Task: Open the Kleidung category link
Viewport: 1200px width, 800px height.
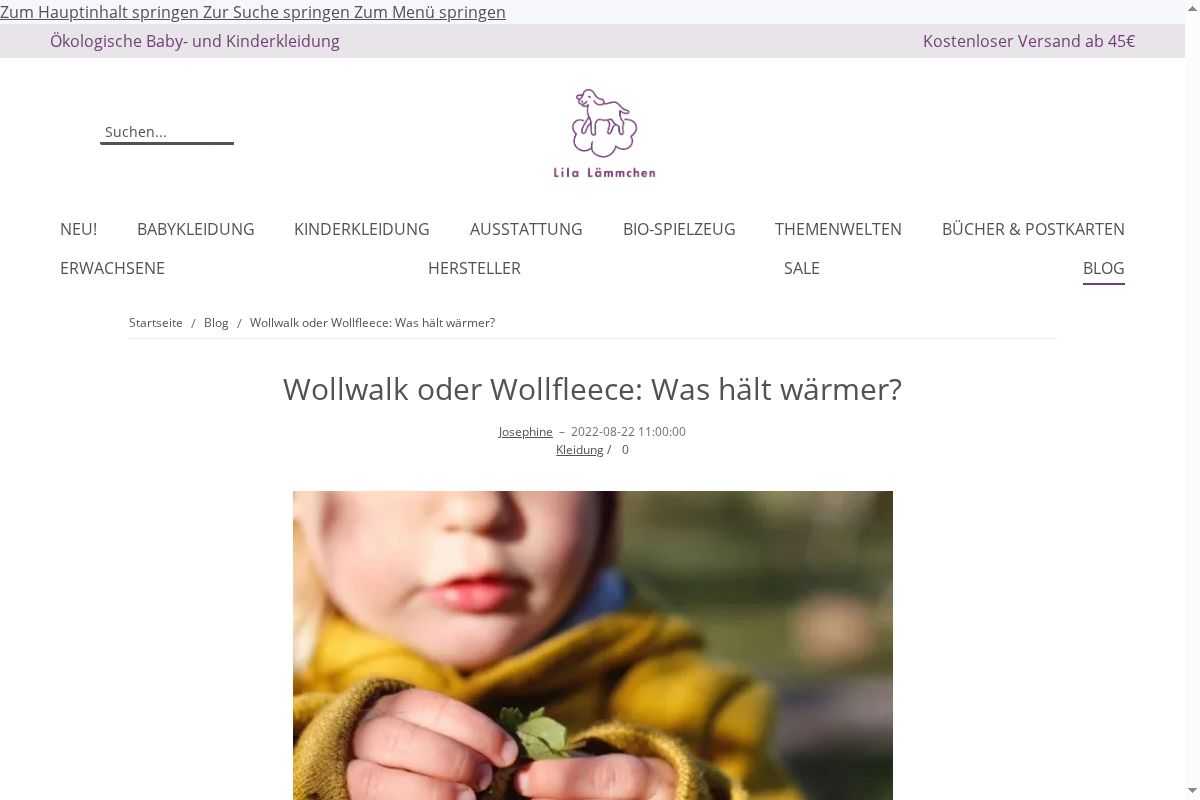Action: pyautogui.click(x=580, y=450)
